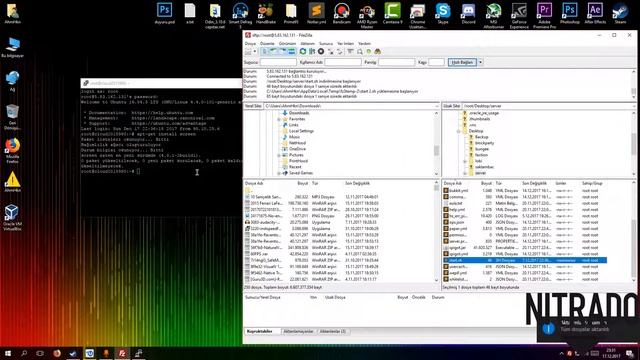
Task: Expand the Pictures folder in local tree
Action: click(x=279, y=156)
